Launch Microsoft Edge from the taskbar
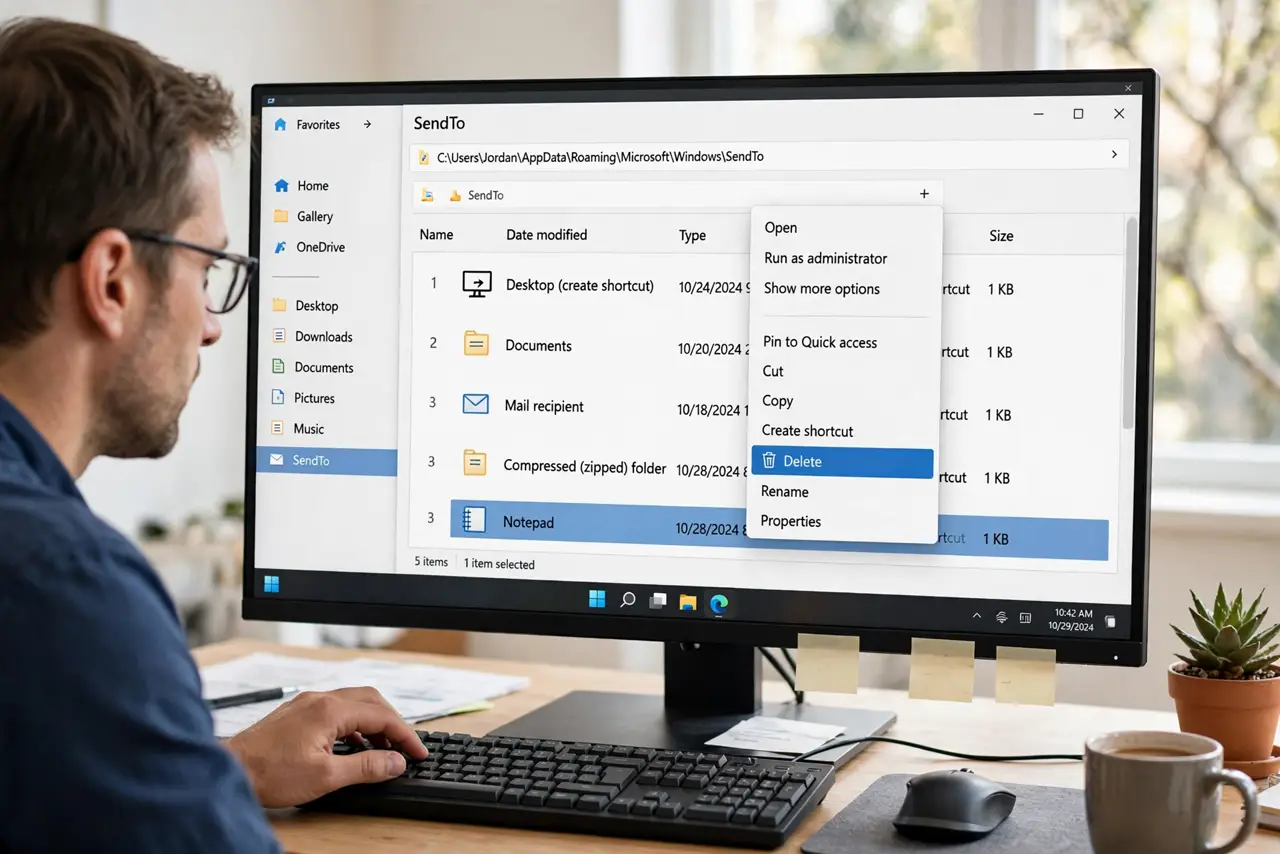 tap(718, 603)
